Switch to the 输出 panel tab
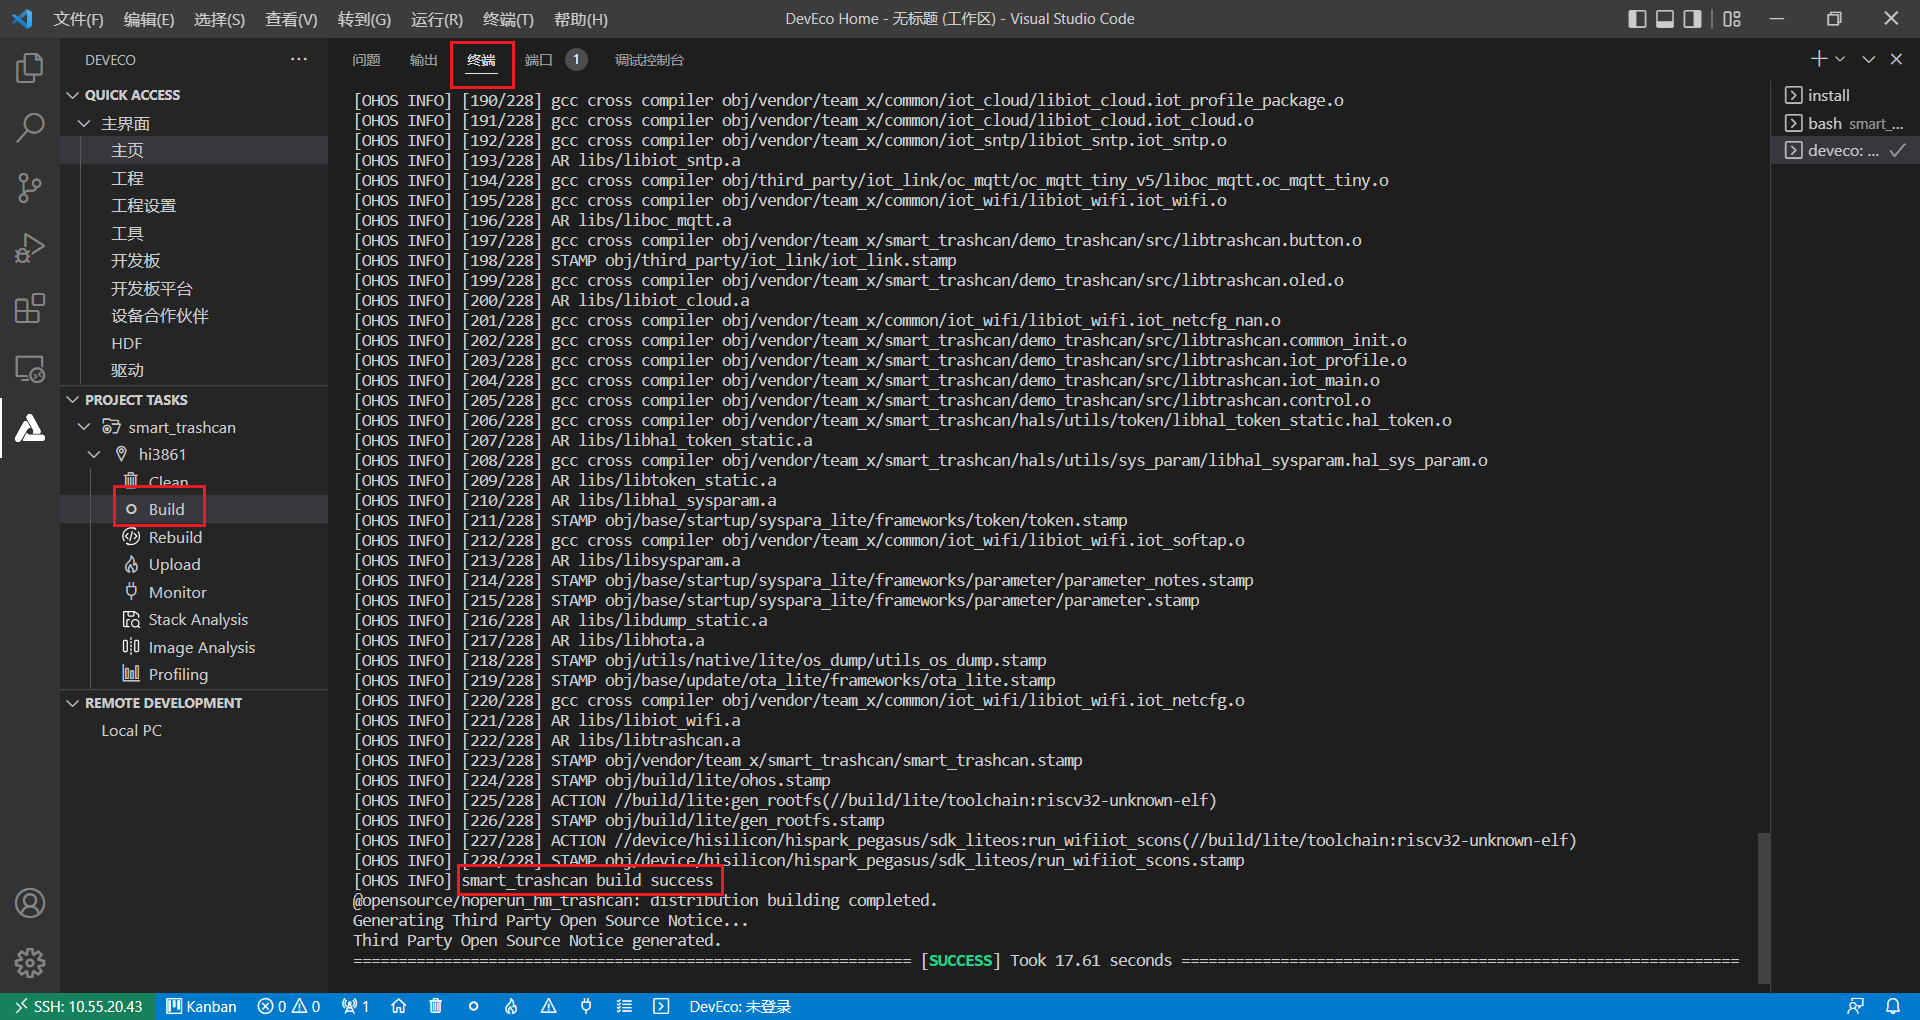This screenshot has height=1020, width=1920. tap(424, 60)
